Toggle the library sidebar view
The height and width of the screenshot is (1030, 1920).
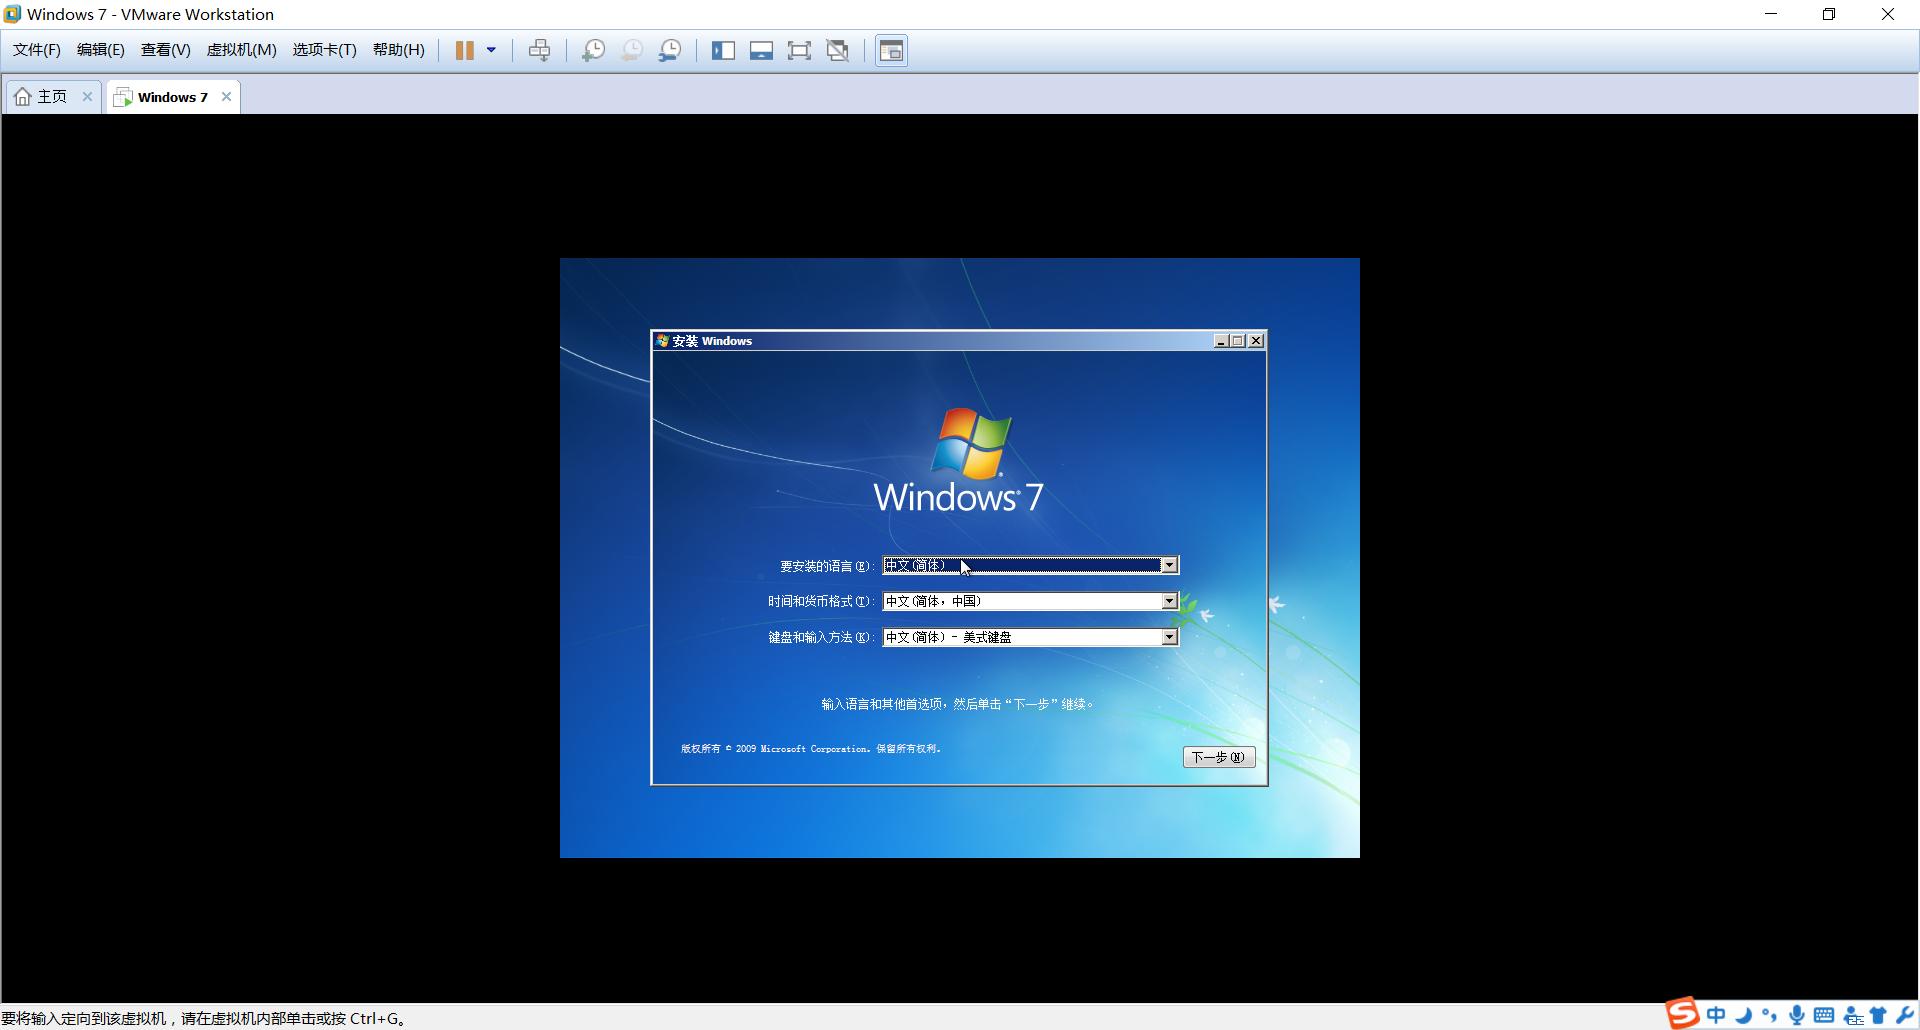tap(723, 50)
